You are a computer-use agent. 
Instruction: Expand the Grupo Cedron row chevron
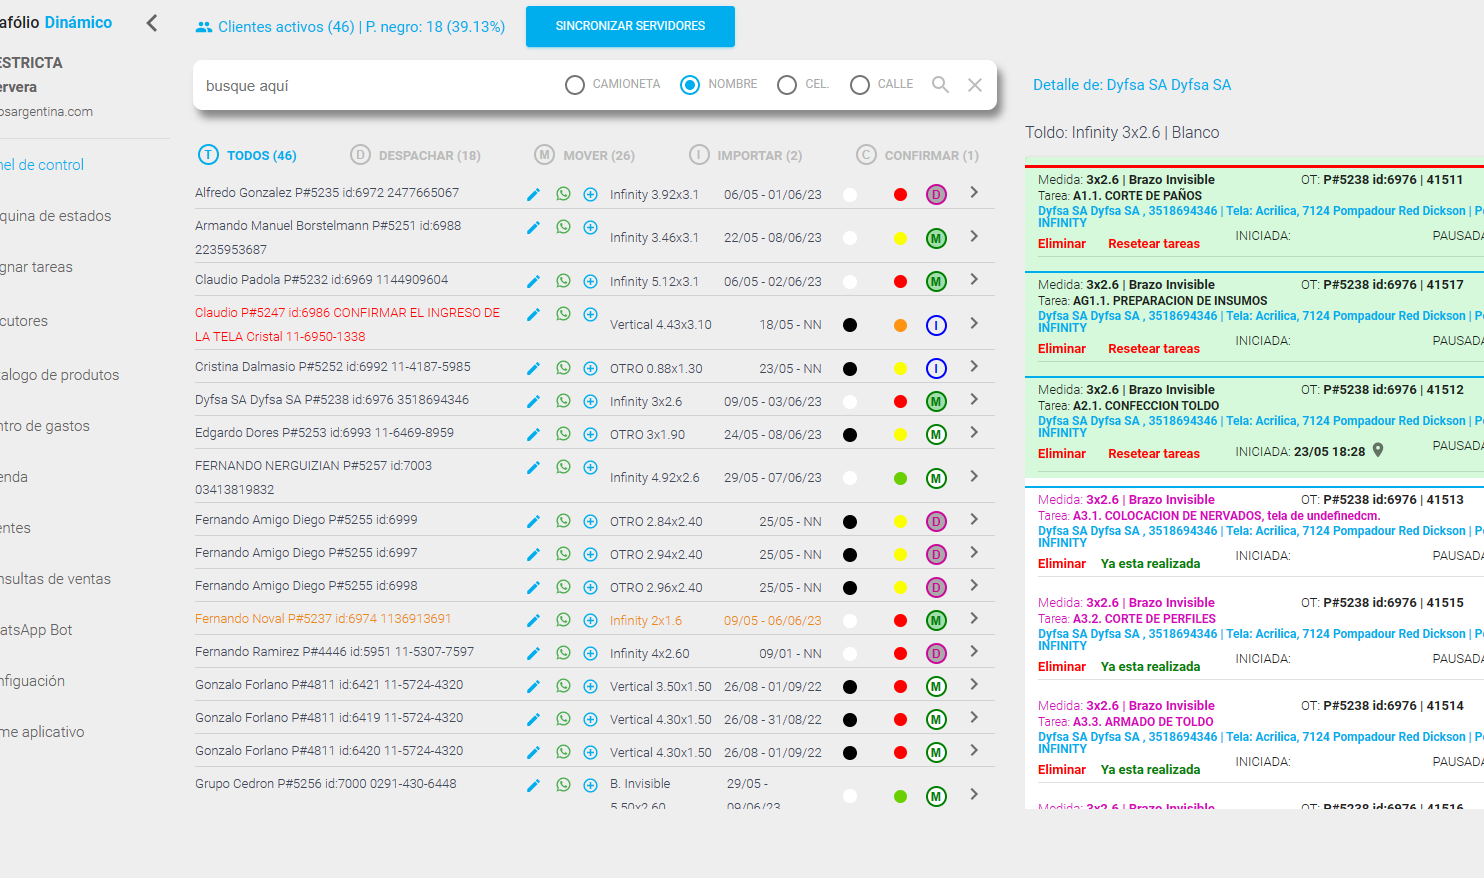974,795
